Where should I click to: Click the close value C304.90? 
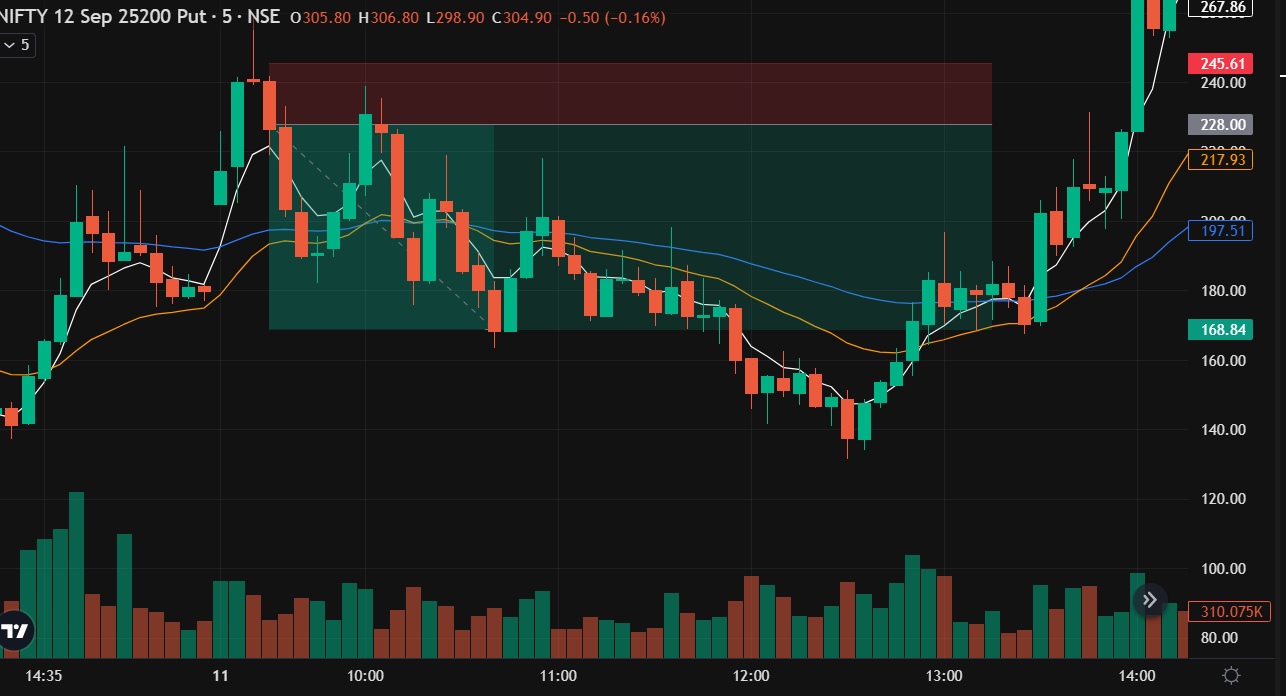(x=523, y=18)
